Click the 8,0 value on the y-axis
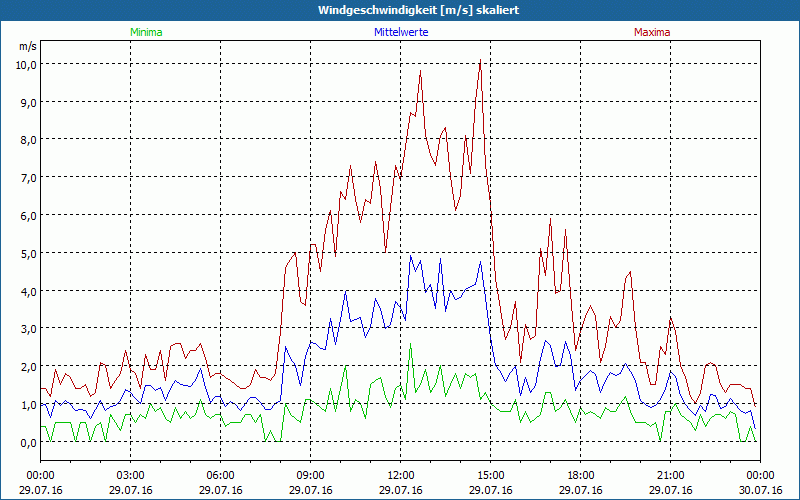 coord(24,140)
